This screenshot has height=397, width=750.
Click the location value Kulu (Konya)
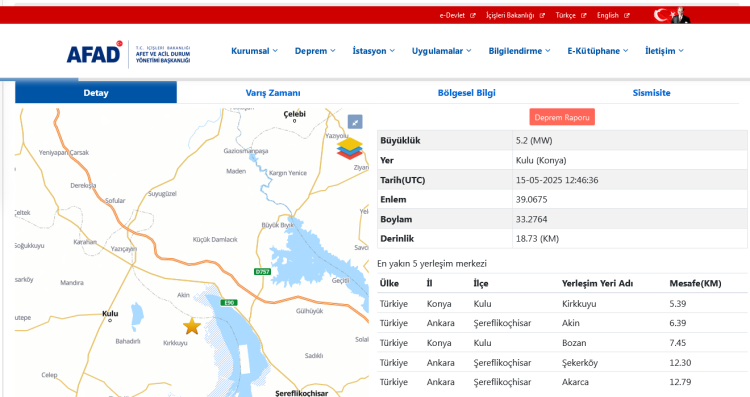click(541, 160)
